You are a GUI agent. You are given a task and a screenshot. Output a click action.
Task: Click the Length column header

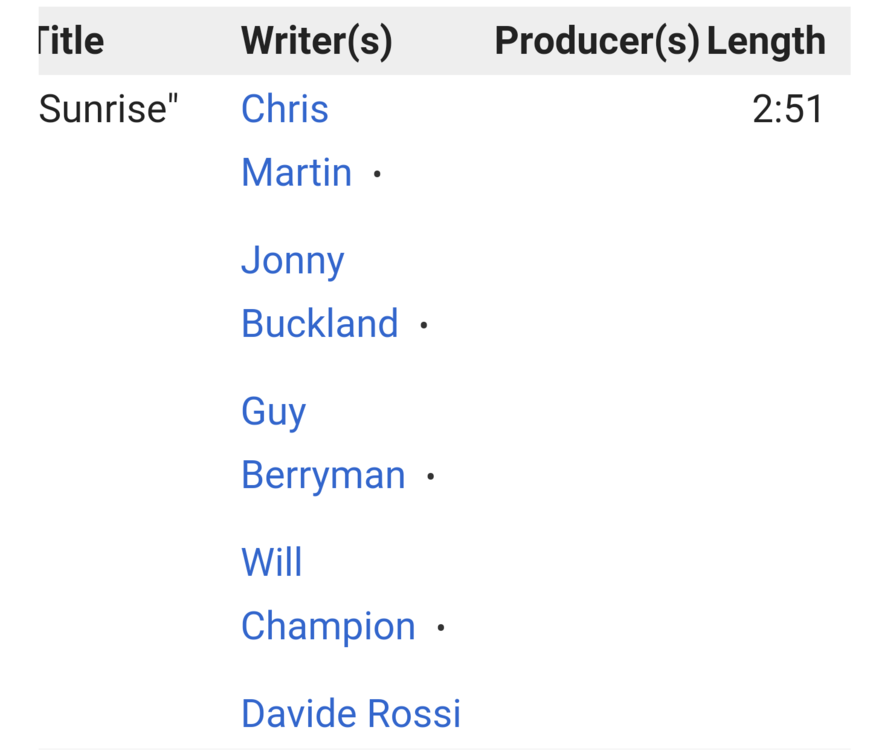click(766, 41)
